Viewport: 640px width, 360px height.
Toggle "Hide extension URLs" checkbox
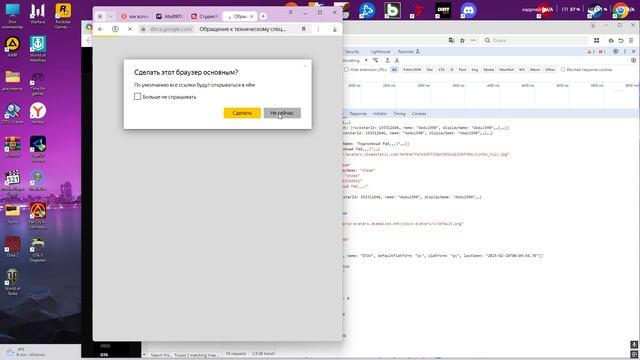[346, 70]
